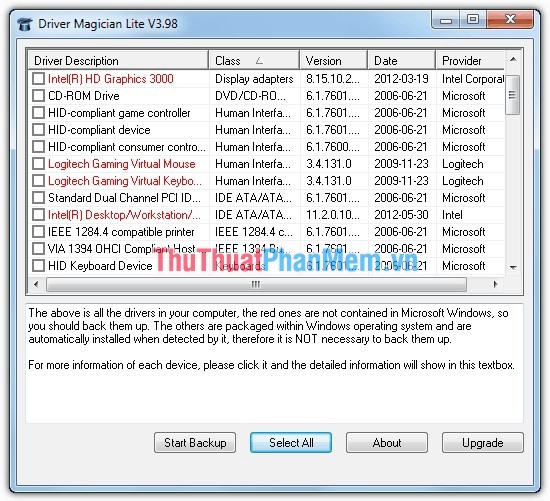Click the Display adapters class cell

click(254, 79)
